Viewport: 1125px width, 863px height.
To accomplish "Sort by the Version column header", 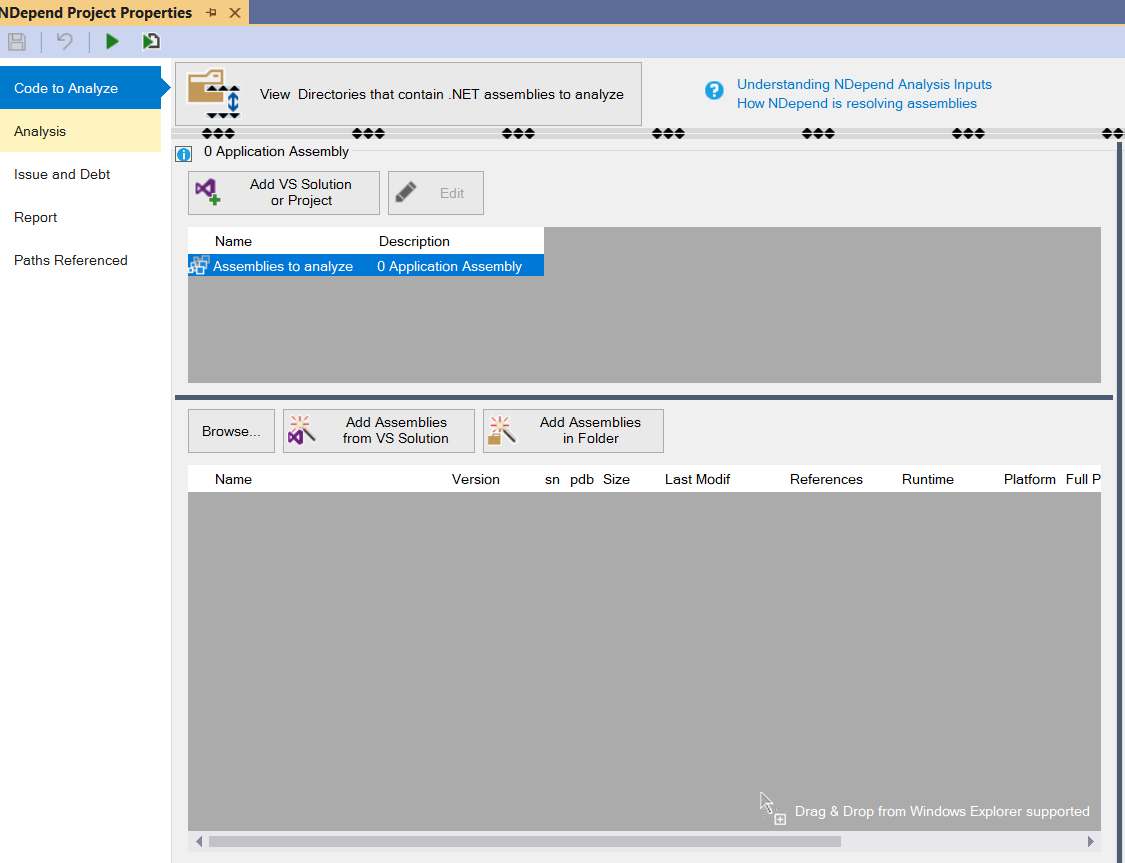I will tap(476, 479).
